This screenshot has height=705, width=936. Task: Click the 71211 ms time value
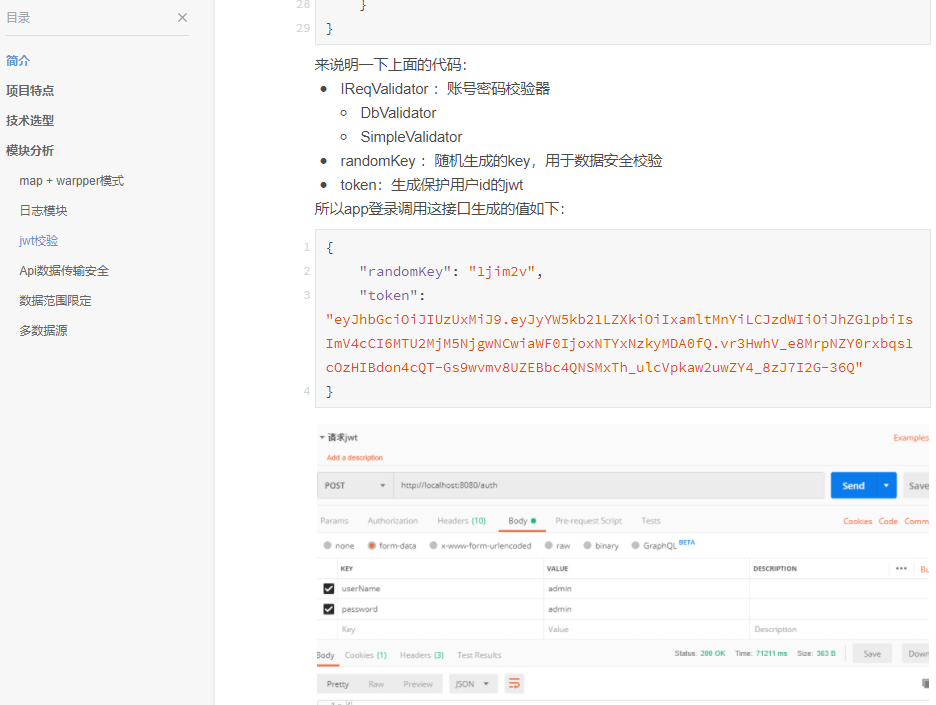coord(771,654)
